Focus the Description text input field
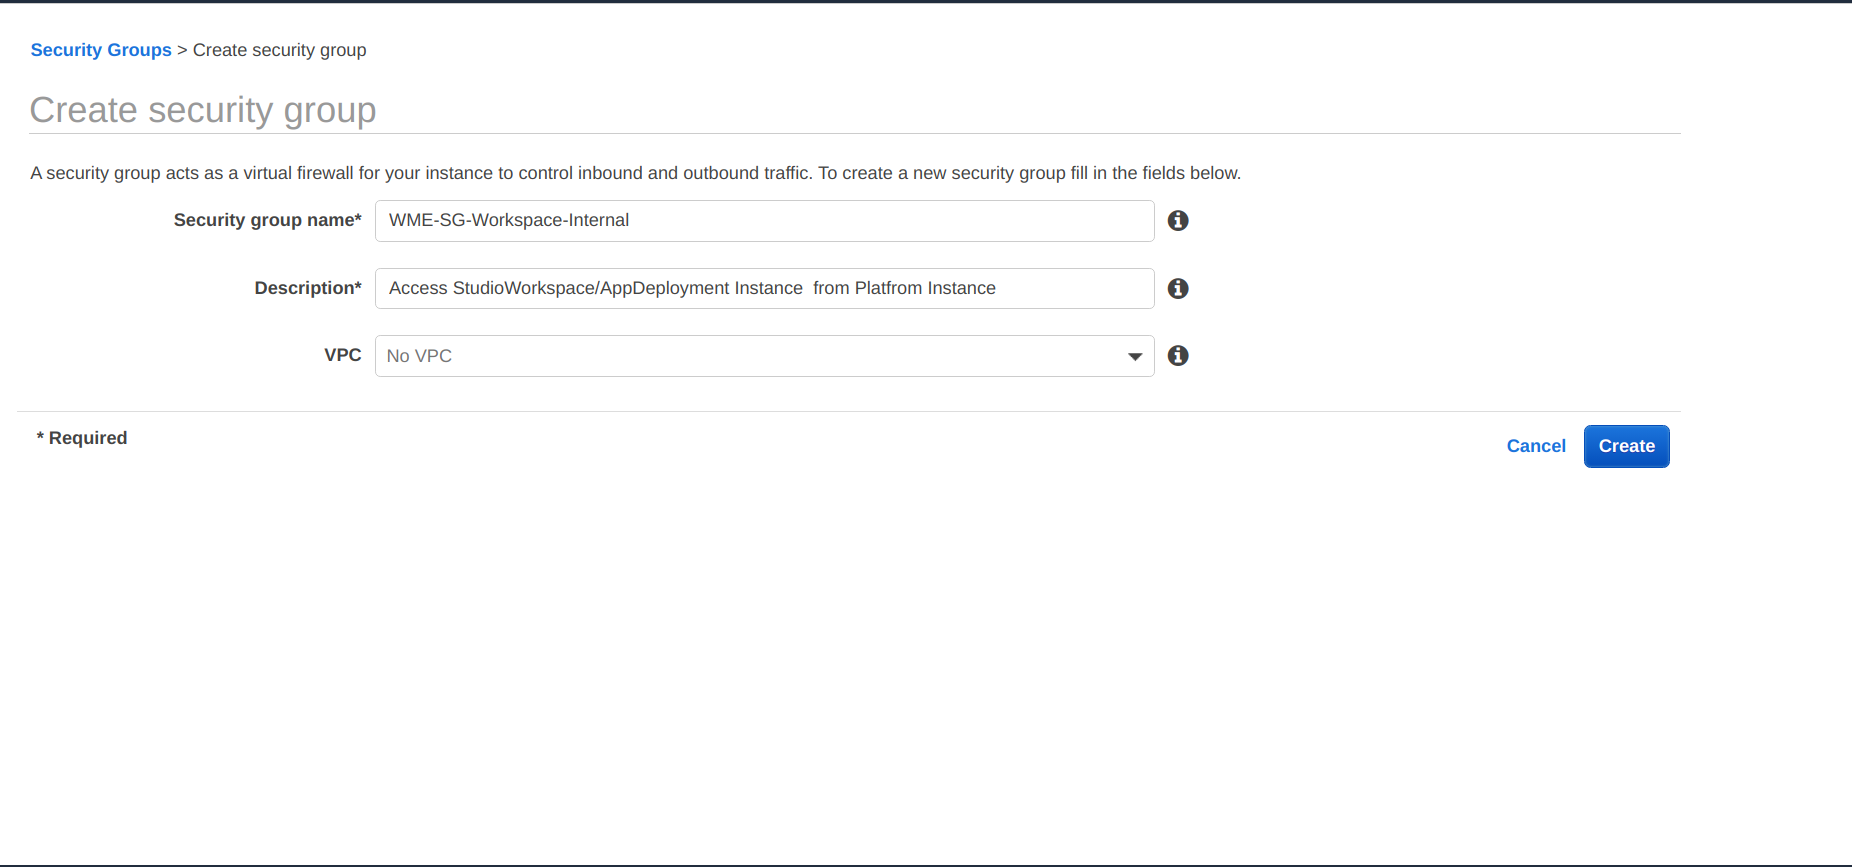The image size is (1852, 867). (764, 288)
